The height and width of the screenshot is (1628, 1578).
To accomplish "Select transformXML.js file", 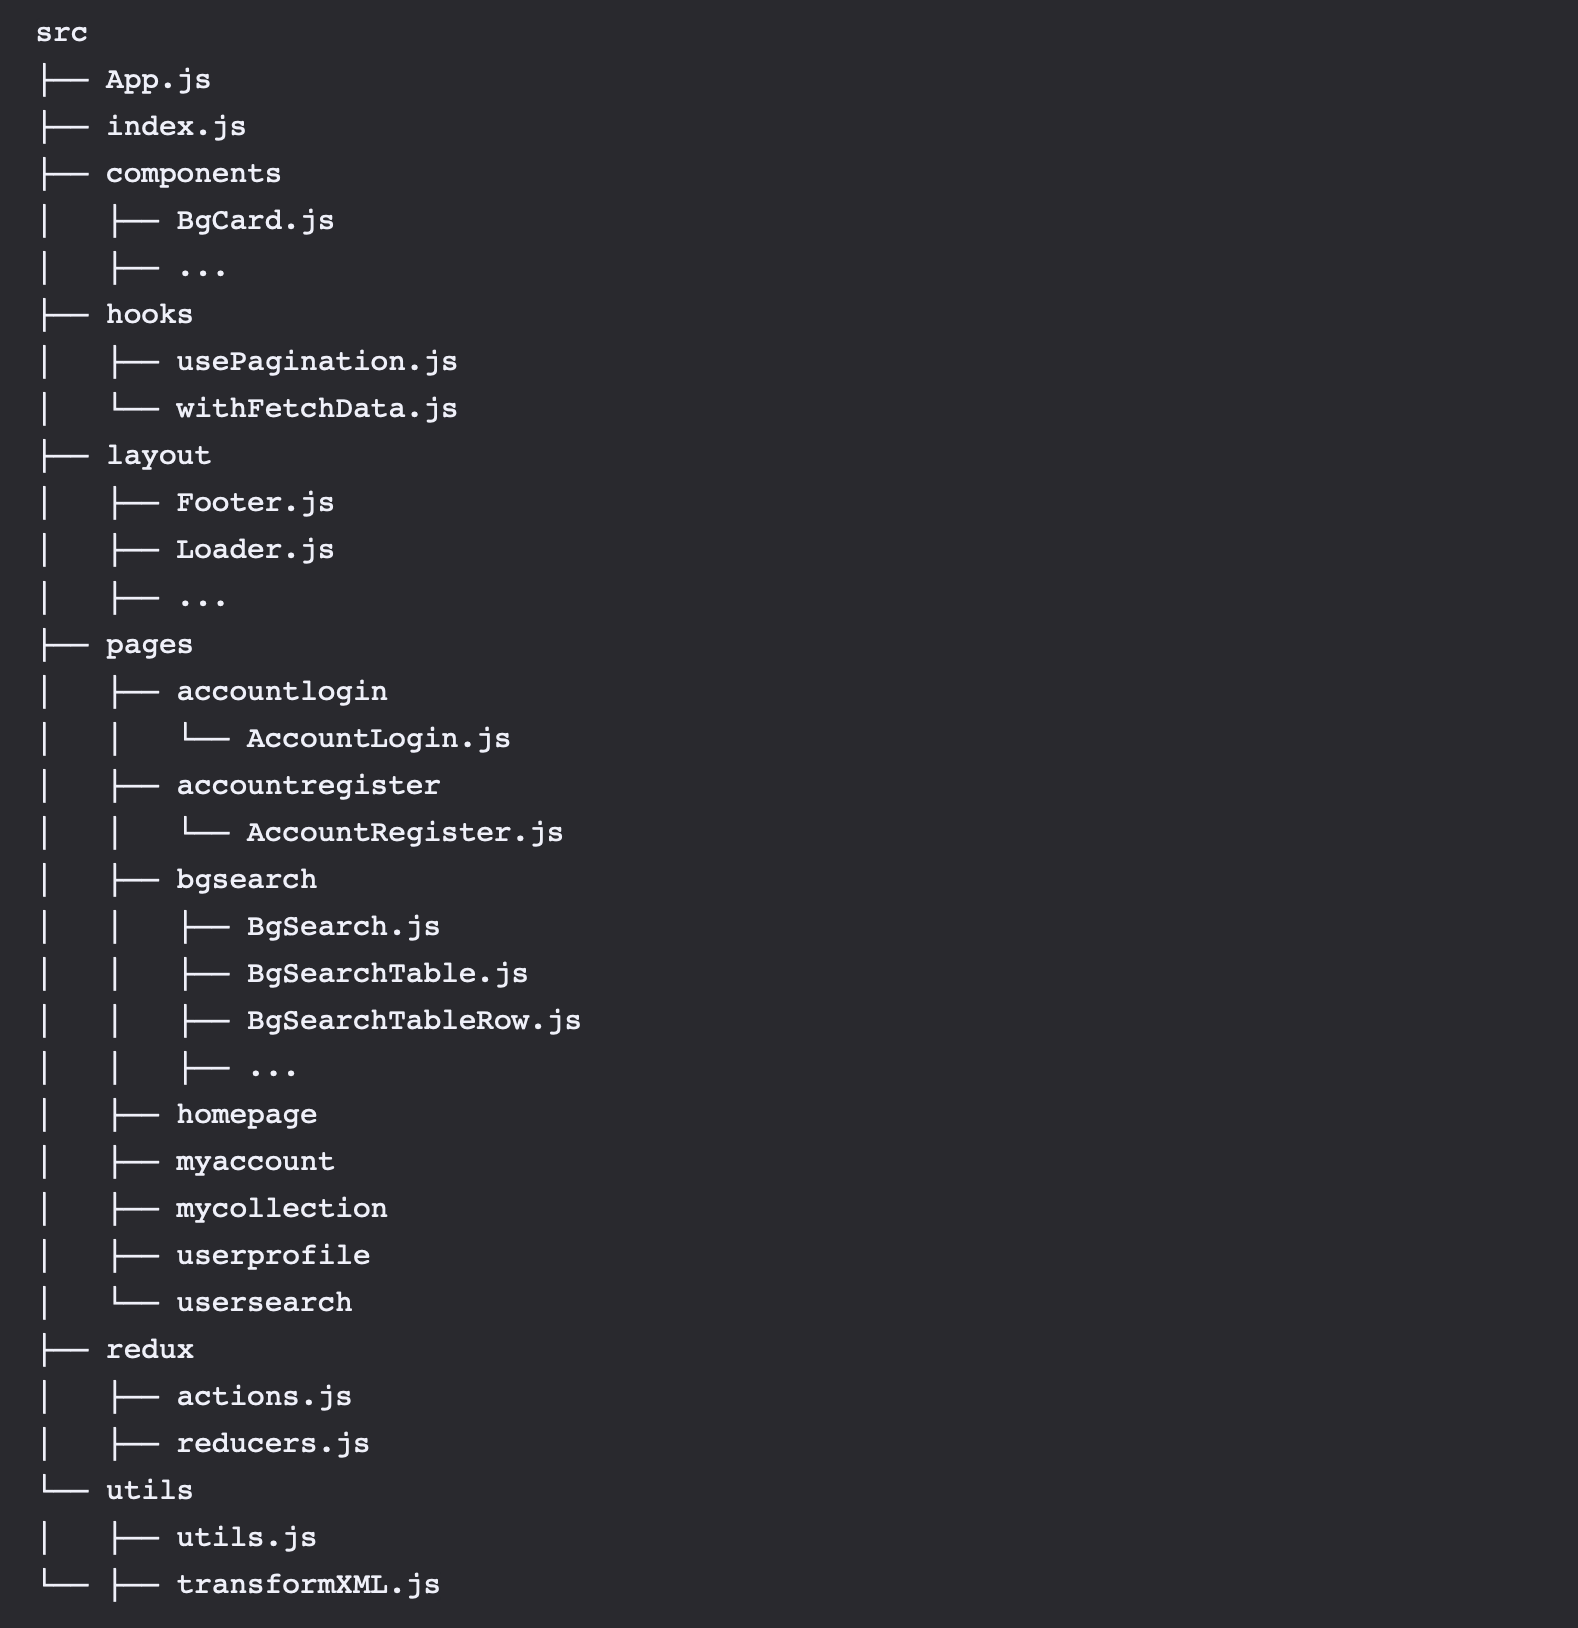I will pyautogui.click(x=307, y=1585).
